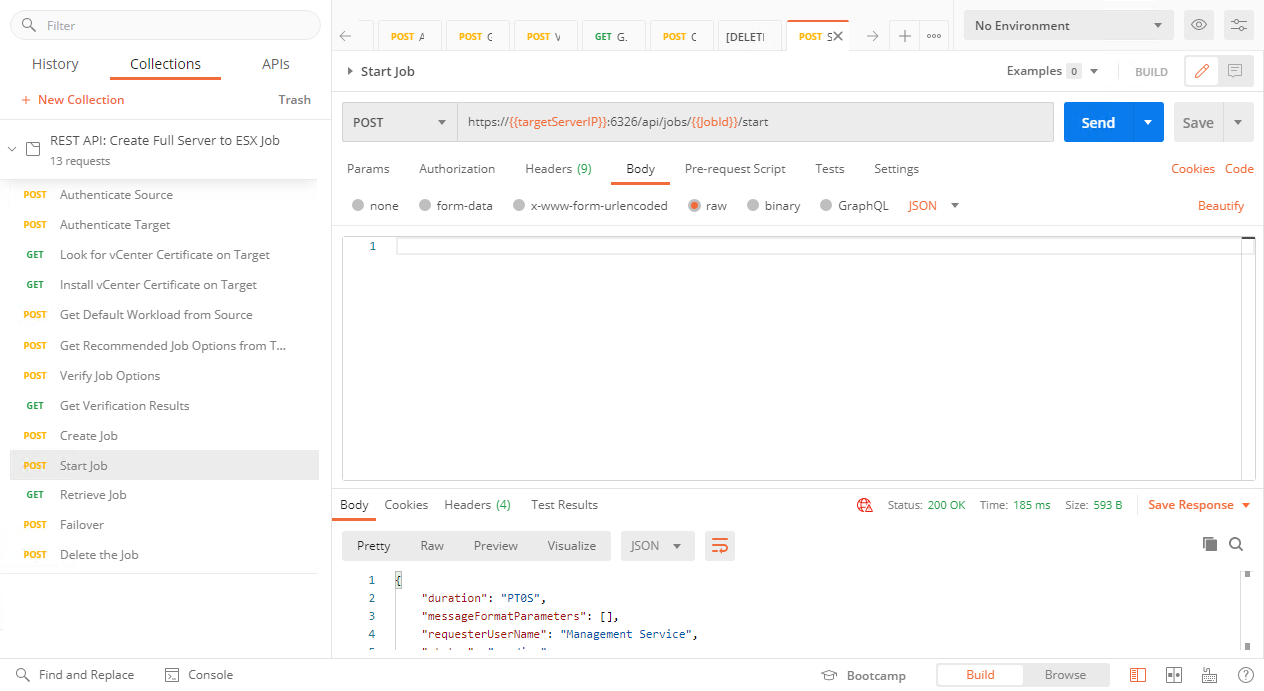Open the Headers (9) request tab

(x=558, y=169)
